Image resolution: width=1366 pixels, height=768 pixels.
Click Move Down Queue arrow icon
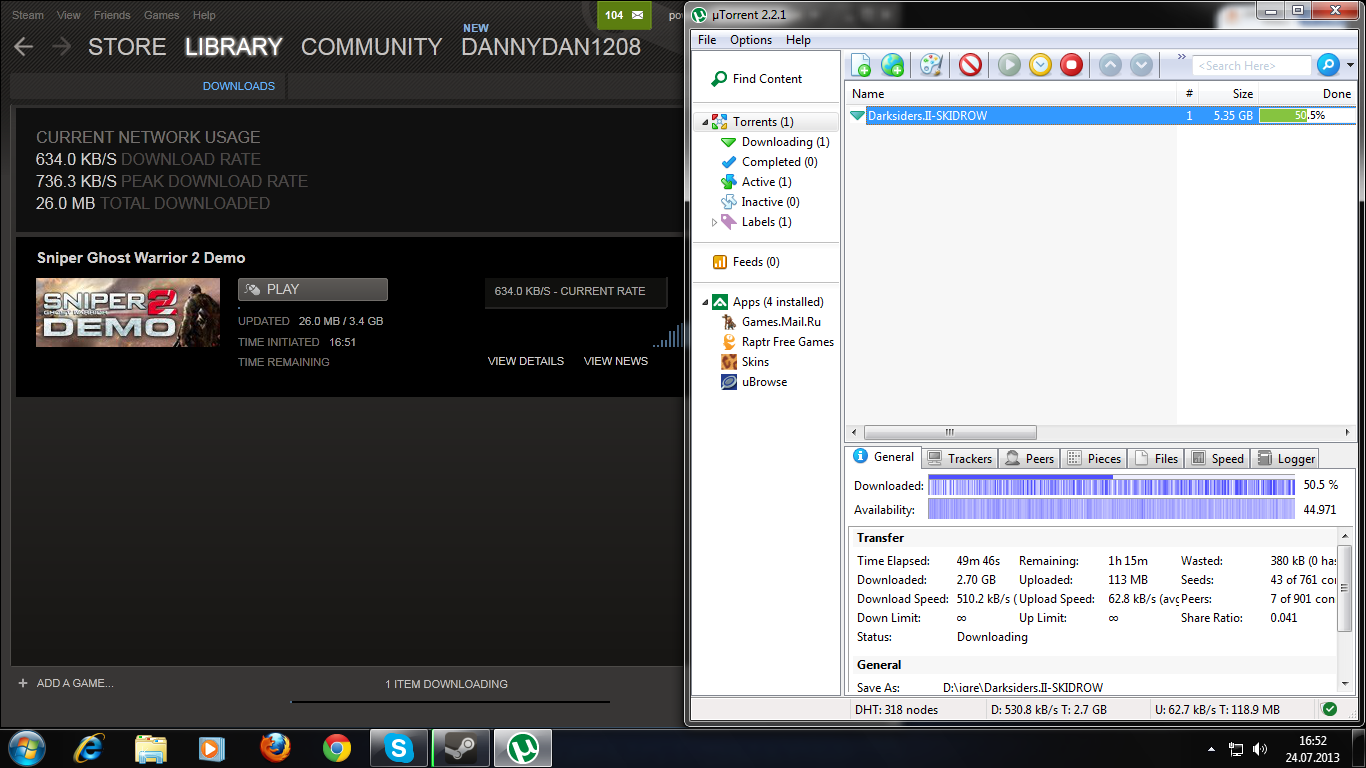[1141, 65]
